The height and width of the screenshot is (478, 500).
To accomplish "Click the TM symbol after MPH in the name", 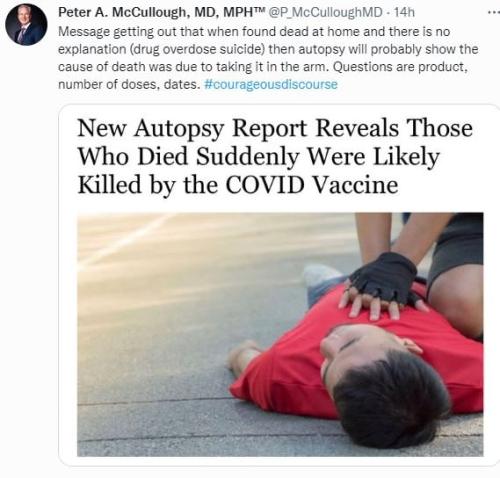I will pos(260,10).
